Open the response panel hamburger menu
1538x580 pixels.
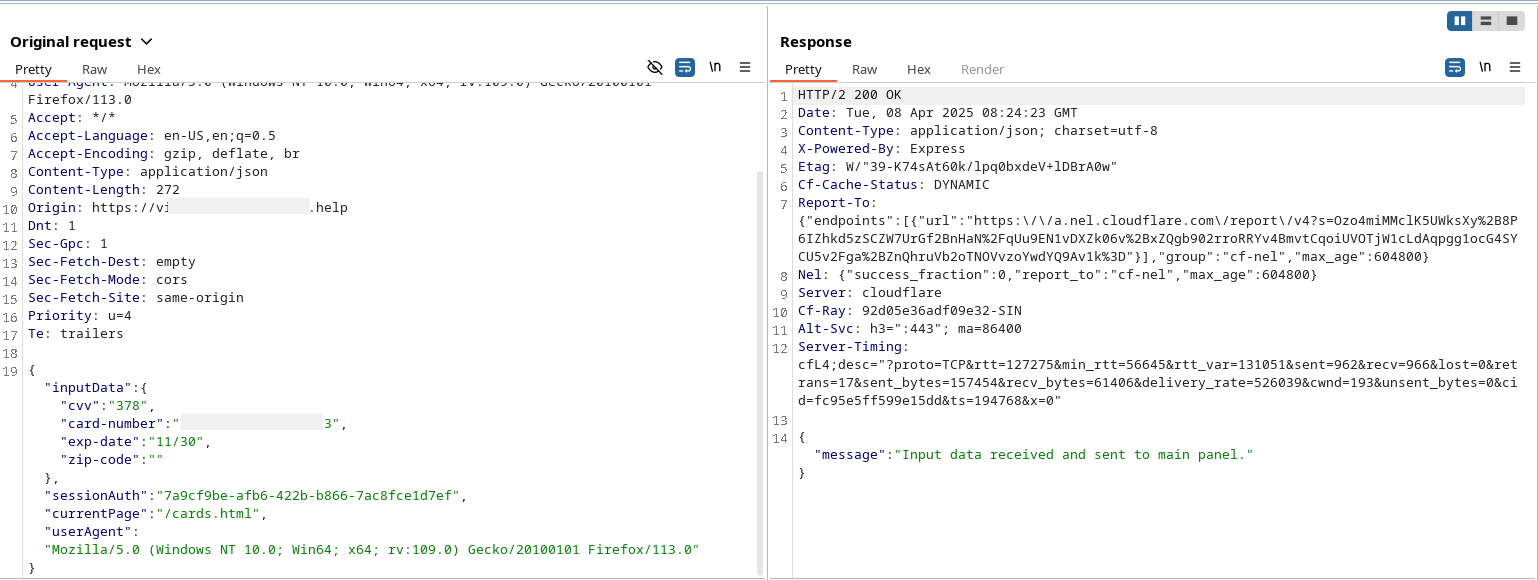tap(1515, 67)
